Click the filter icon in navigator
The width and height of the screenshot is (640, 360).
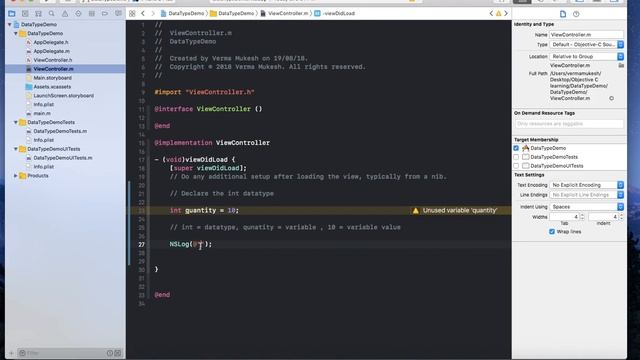(22, 353)
